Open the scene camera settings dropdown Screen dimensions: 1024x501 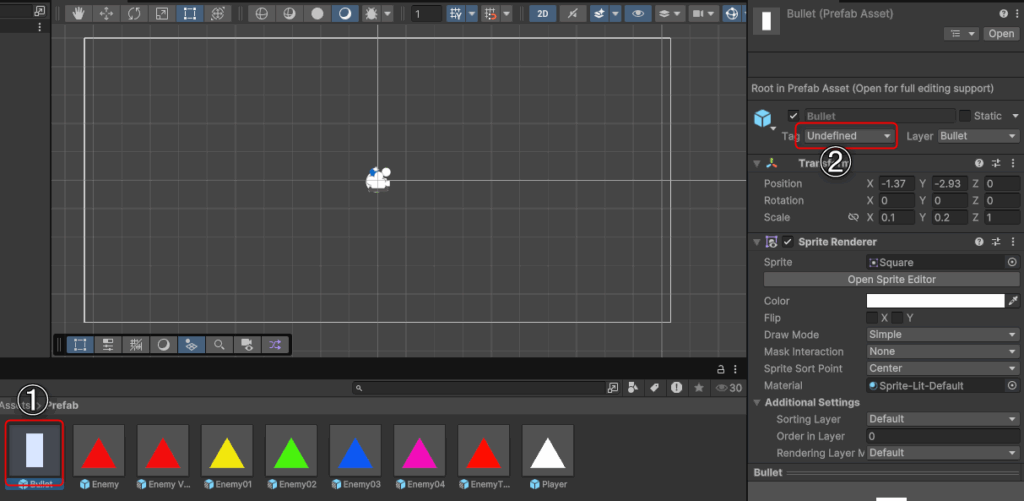pos(704,14)
